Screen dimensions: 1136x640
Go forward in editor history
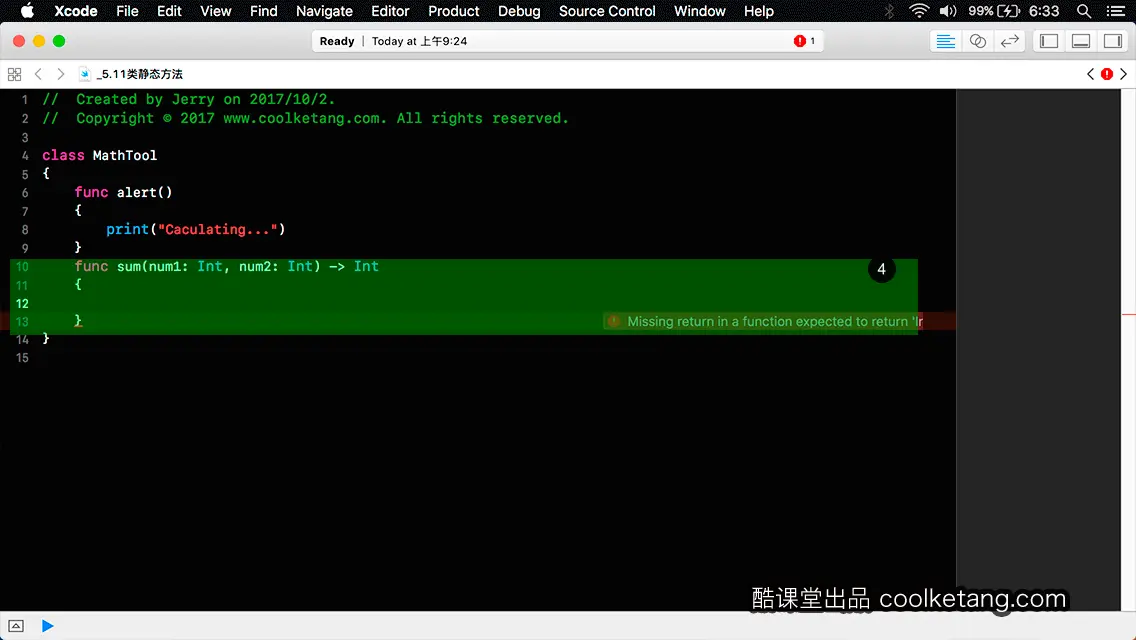point(61,74)
